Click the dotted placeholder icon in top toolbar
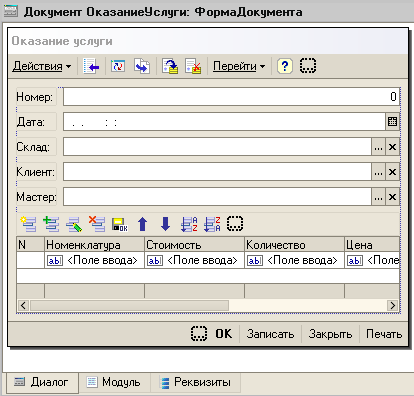This screenshot has width=414, height=396. pyautogui.click(x=308, y=66)
